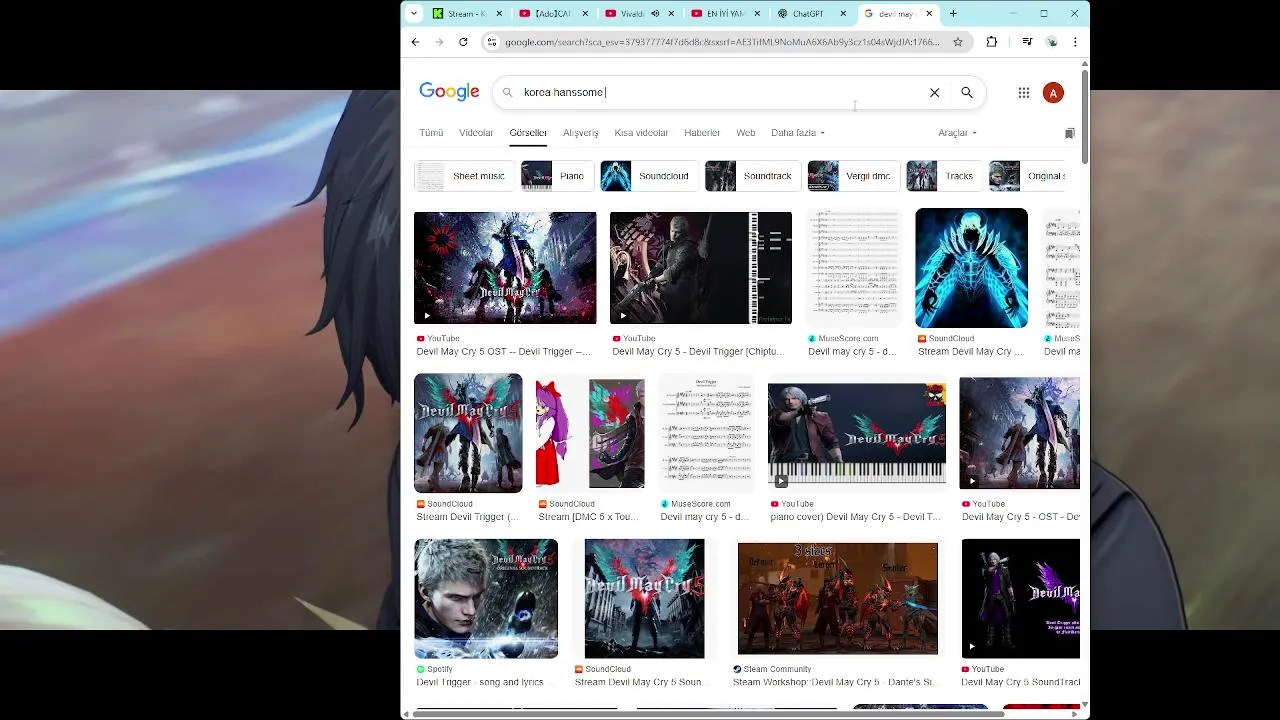Screen dimensions: 1280x720
Task: Click 'Devil May Cry 5 OST -- Devil Trigger' link
Action: [504, 352]
